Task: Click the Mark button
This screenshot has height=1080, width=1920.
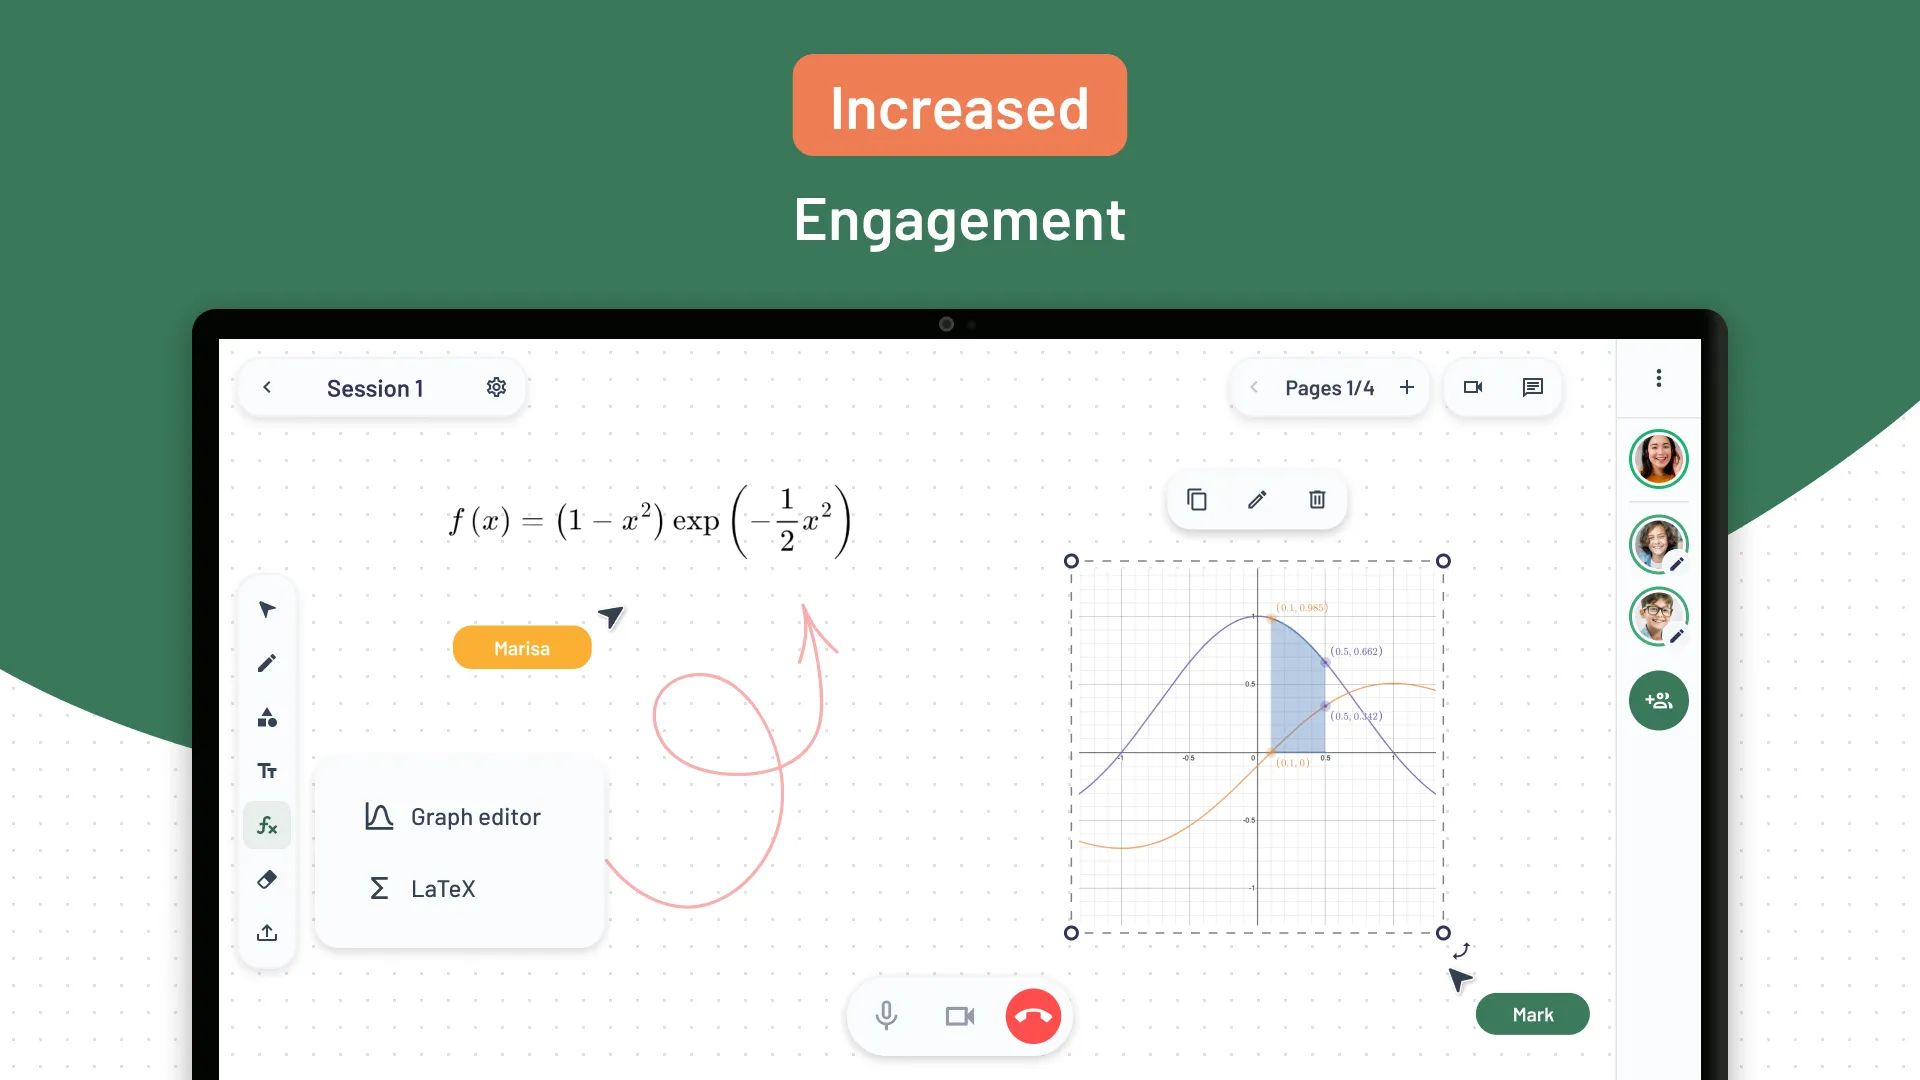Action: (x=1532, y=1013)
